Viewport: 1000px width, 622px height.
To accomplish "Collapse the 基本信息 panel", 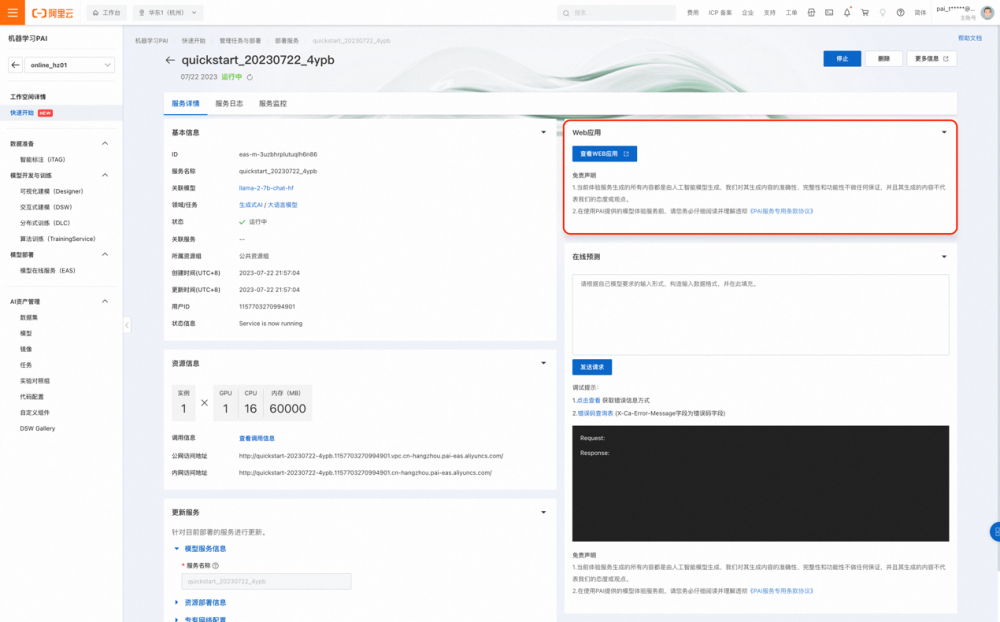I will tap(543, 133).
